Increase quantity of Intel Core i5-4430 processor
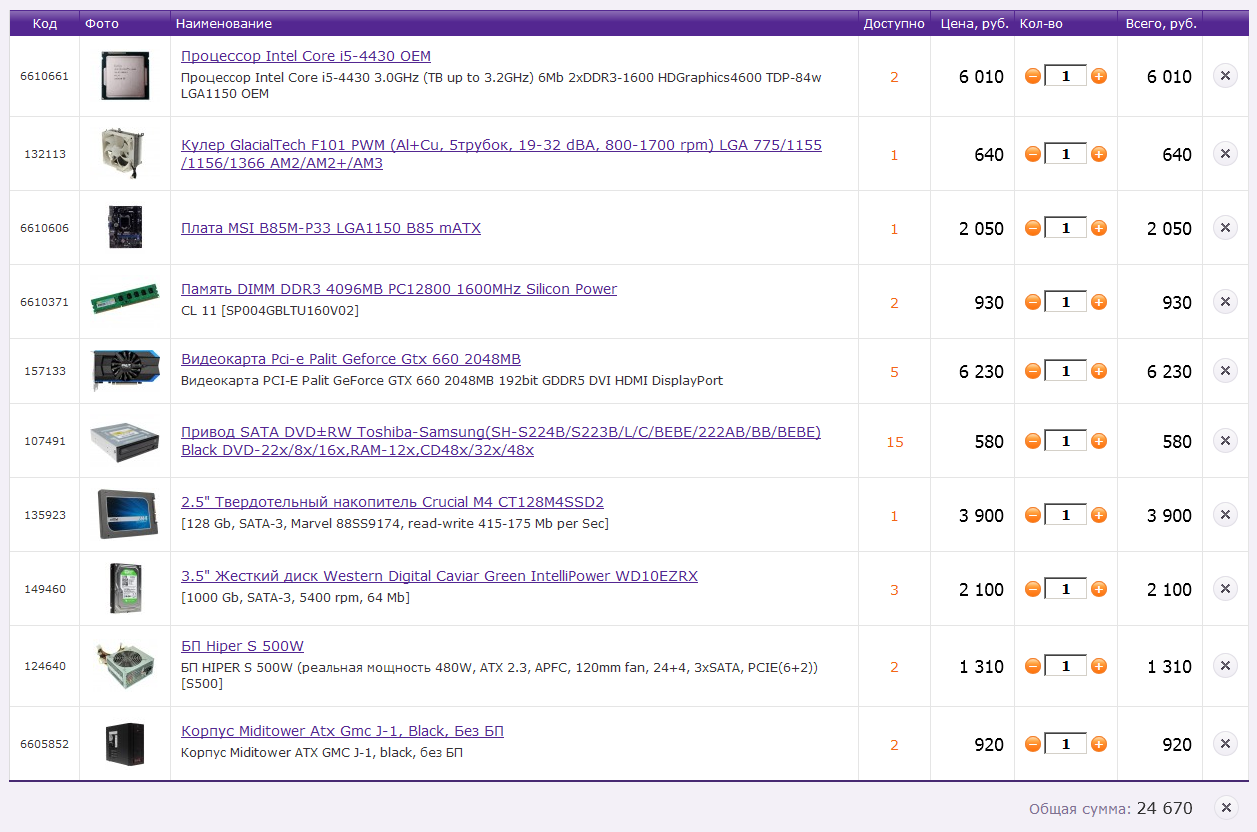 point(1098,76)
